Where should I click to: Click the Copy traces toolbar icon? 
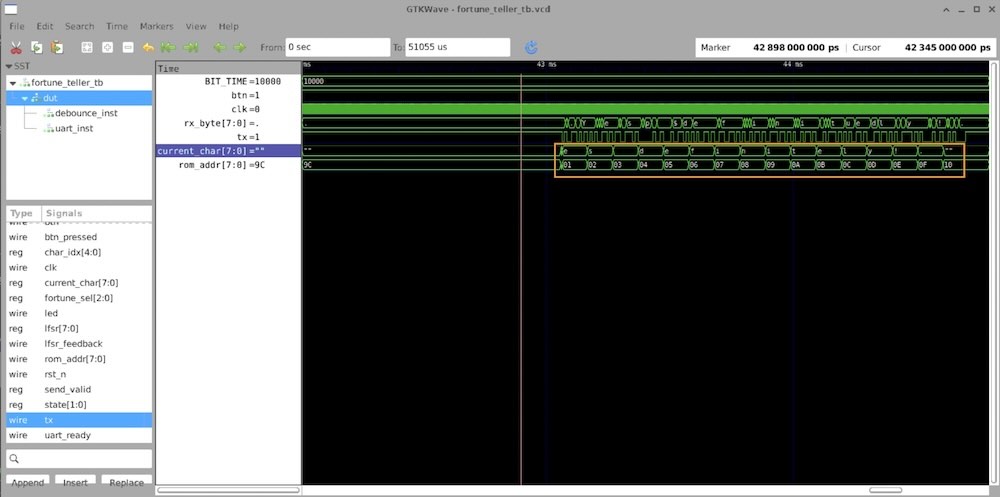(x=36, y=47)
